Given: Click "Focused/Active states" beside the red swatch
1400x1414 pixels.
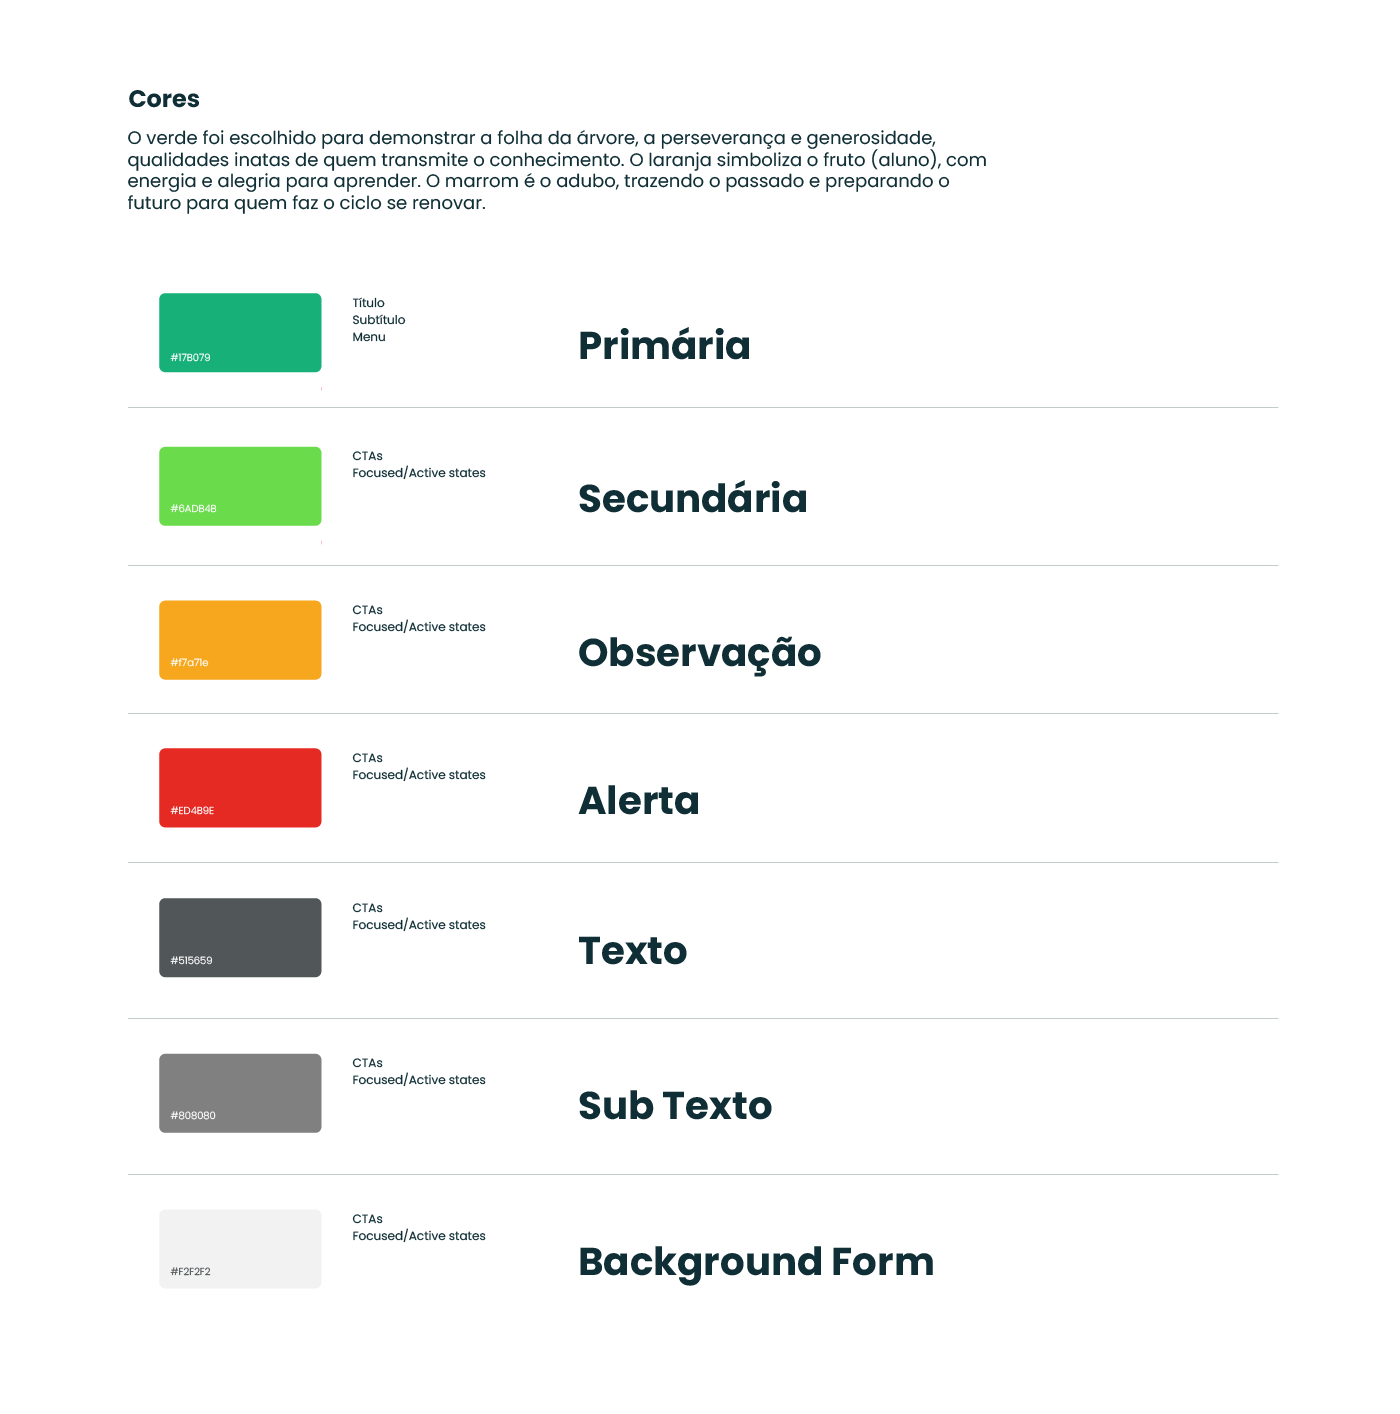Looking at the screenshot, I should tap(419, 775).
